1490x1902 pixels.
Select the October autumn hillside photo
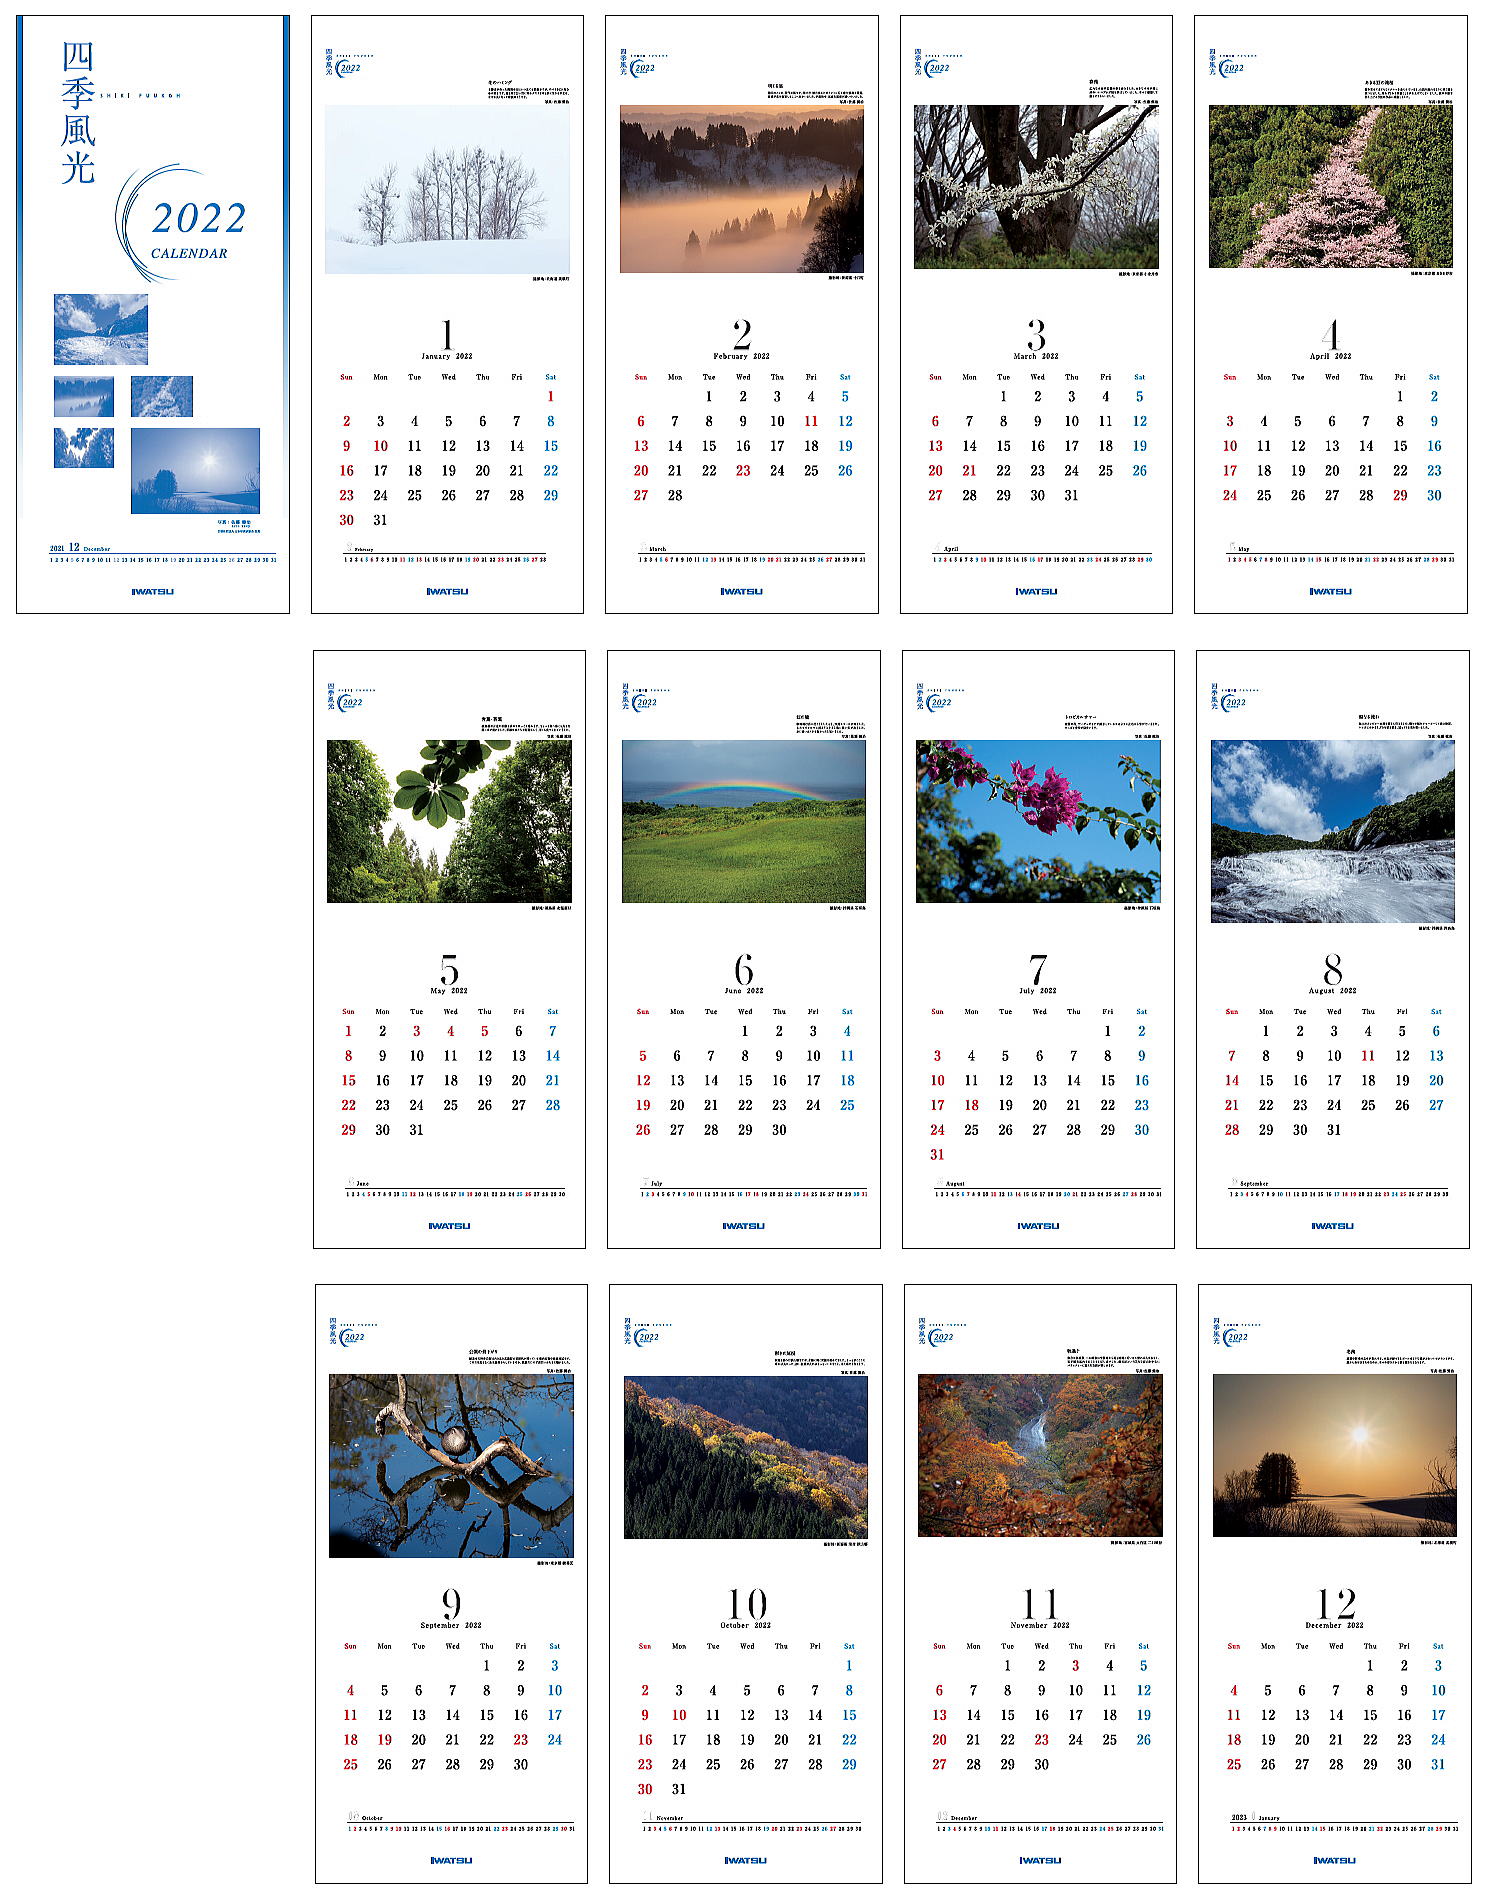[x=746, y=1457]
